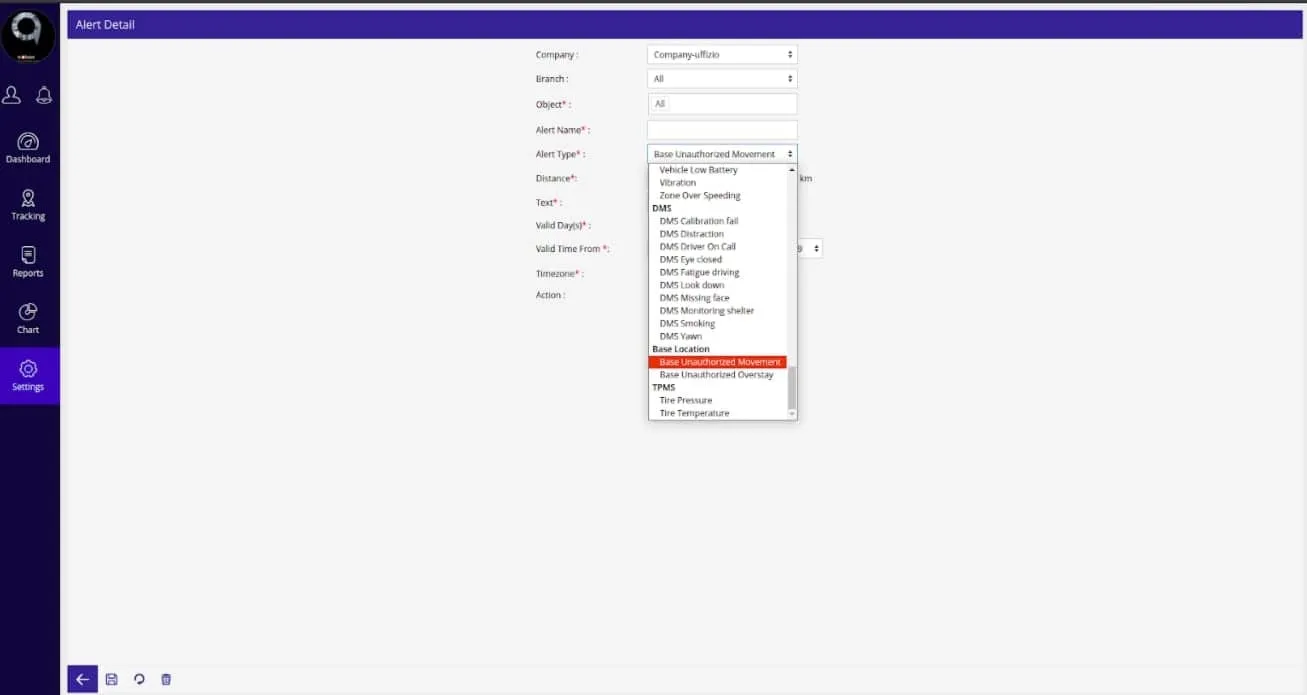The height and width of the screenshot is (695, 1307).
Task: Collapse the Alert Type dropdown
Action: point(722,154)
